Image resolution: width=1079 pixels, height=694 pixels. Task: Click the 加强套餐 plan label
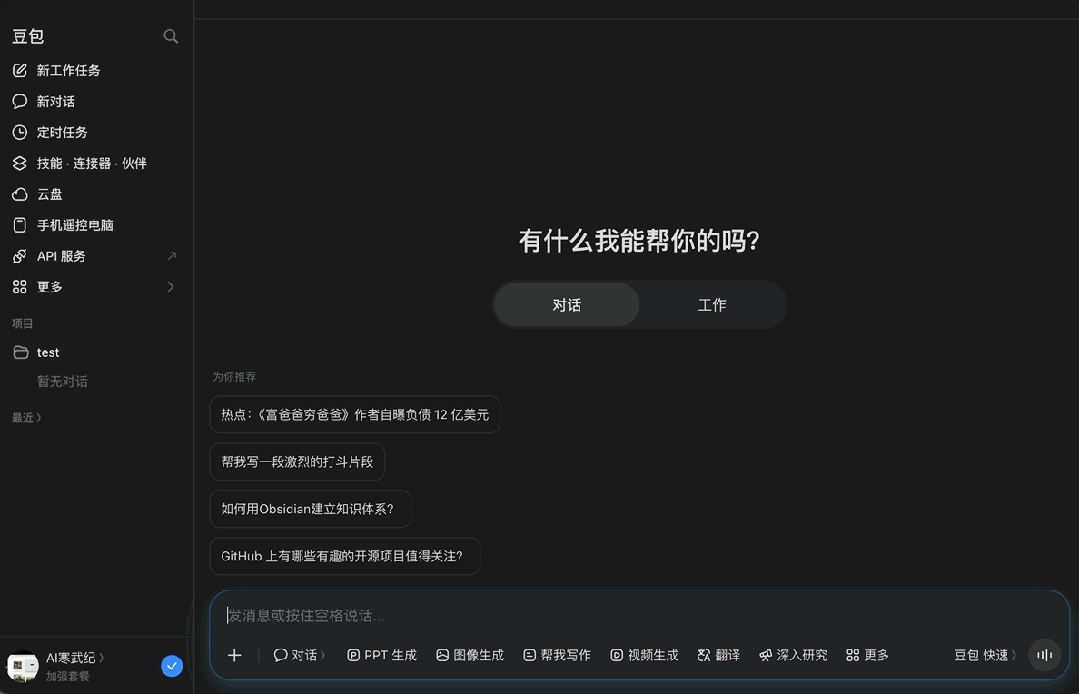coord(67,676)
